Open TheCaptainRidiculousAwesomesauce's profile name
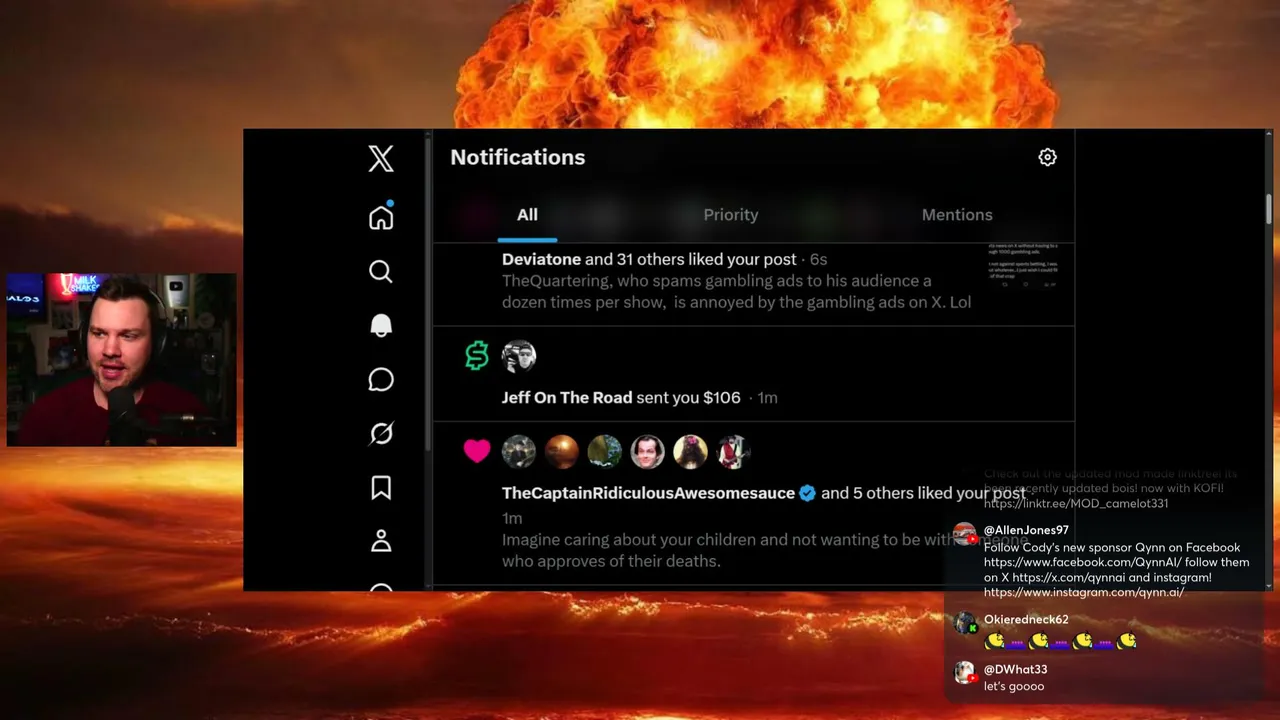The height and width of the screenshot is (720, 1280). click(648, 493)
